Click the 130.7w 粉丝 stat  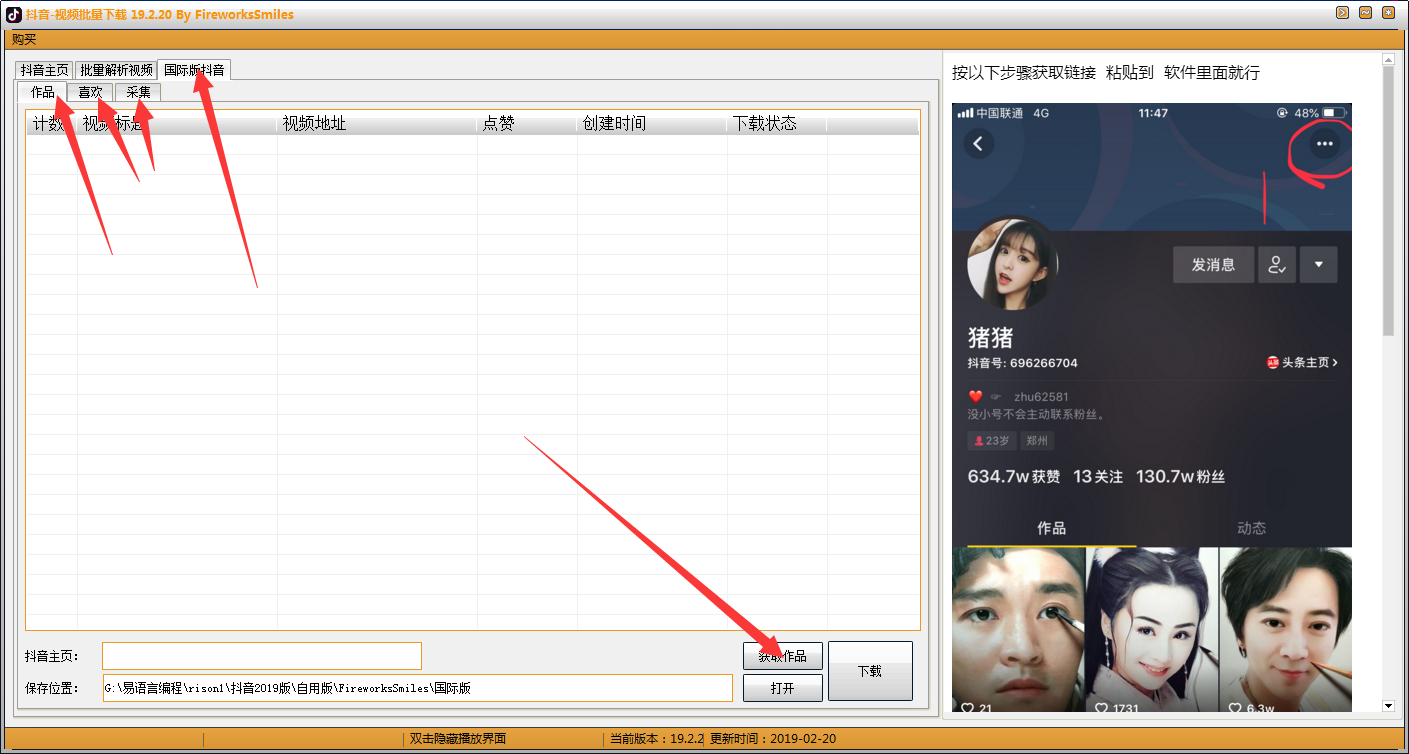point(1181,477)
